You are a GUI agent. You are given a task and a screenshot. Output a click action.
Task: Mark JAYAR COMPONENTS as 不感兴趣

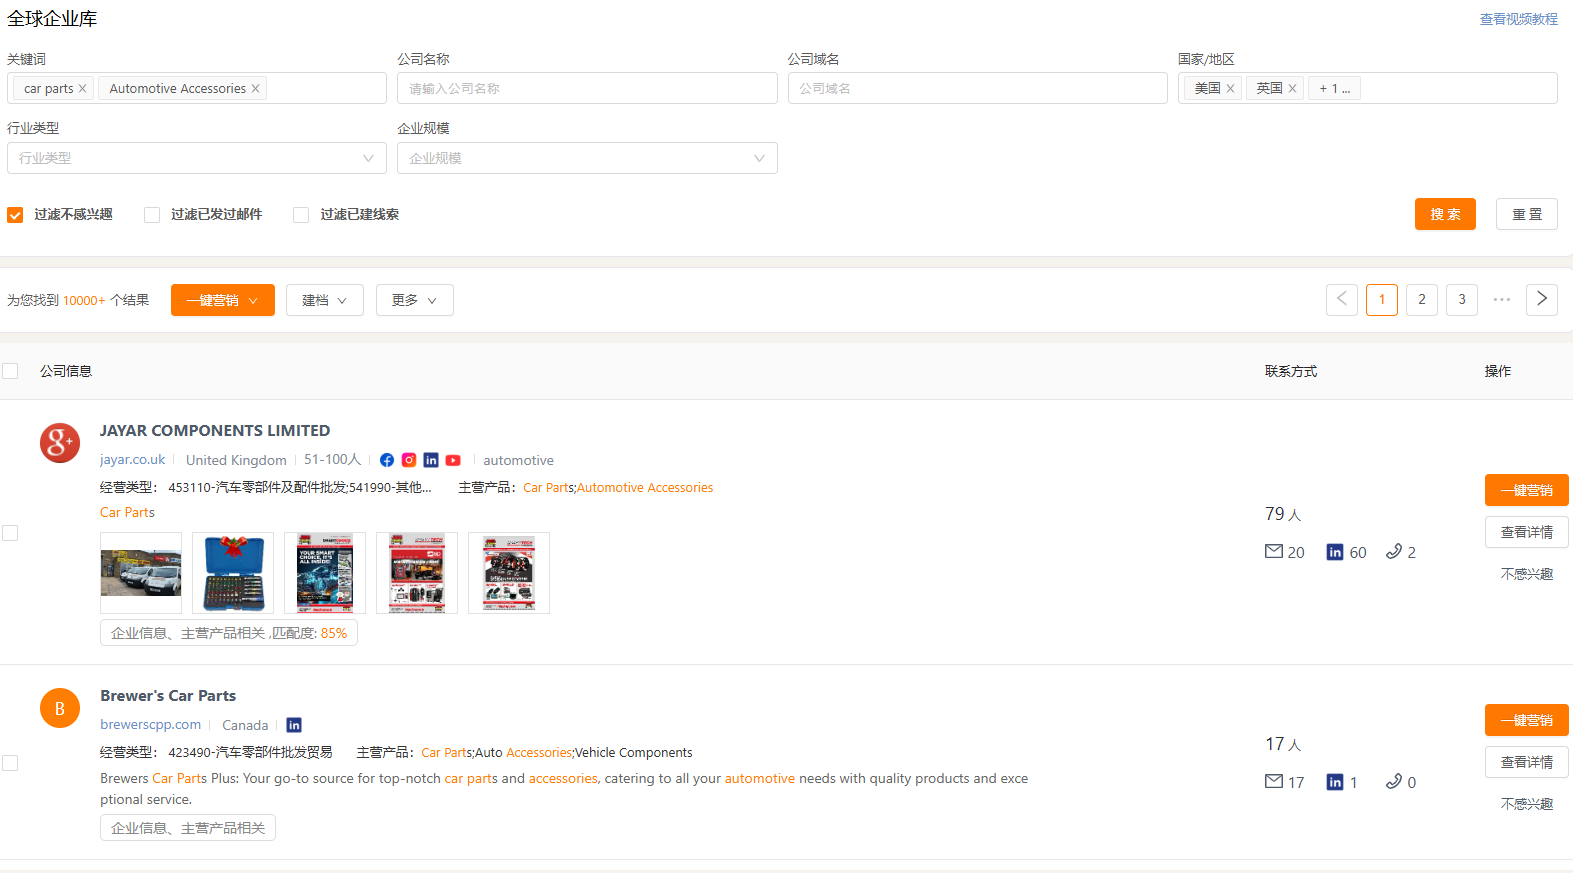(1527, 574)
